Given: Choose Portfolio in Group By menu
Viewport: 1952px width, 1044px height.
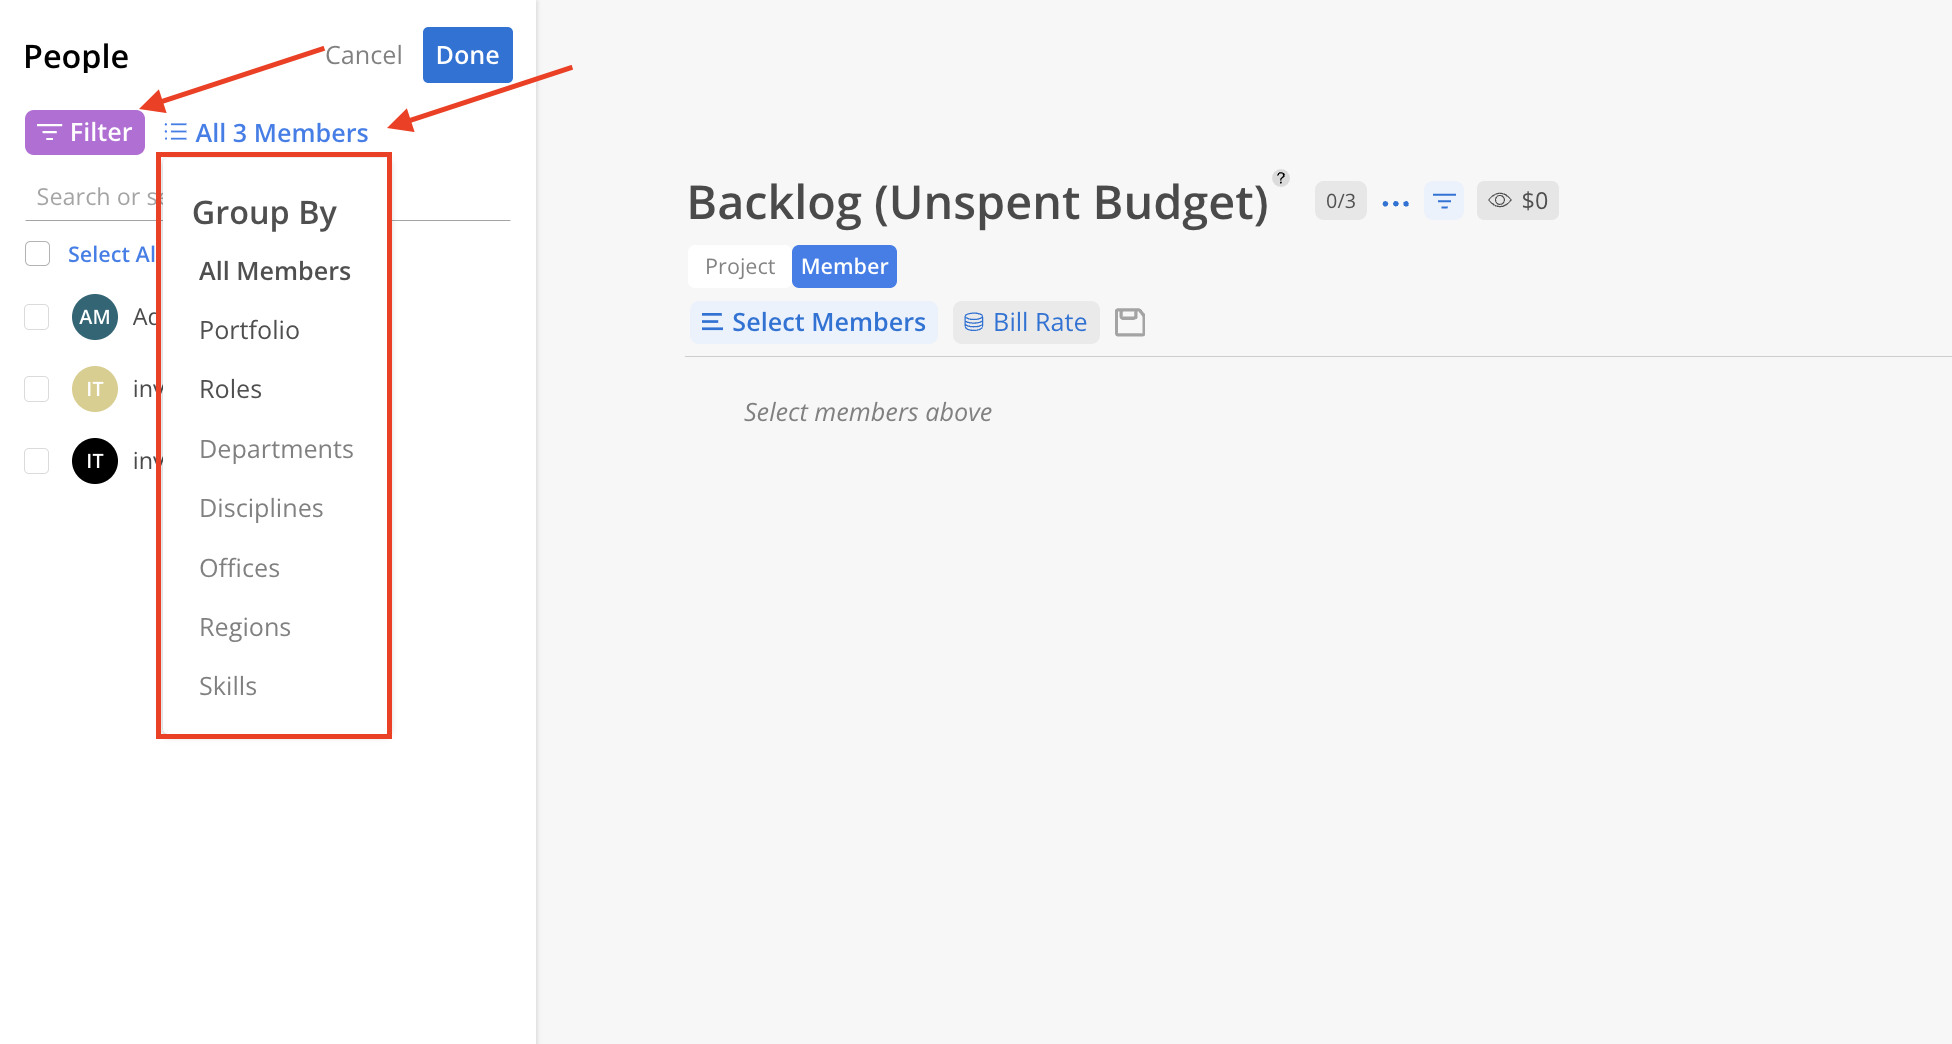Looking at the screenshot, I should tap(249, 330).
